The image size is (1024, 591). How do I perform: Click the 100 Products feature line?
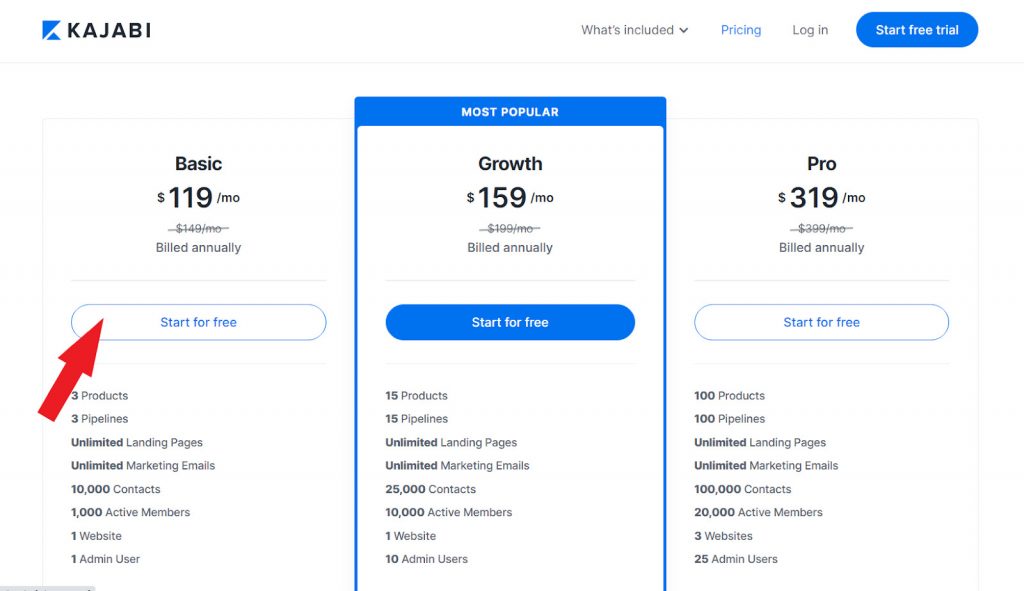click(x=729, y=396)
